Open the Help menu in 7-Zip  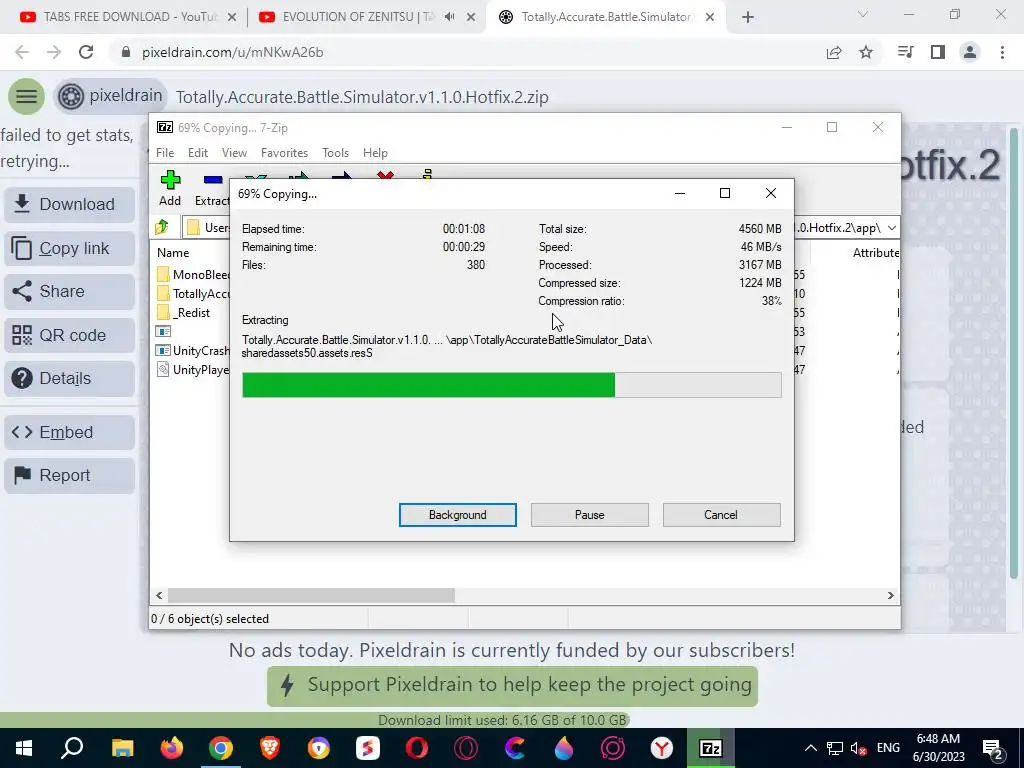click(375, 153)
